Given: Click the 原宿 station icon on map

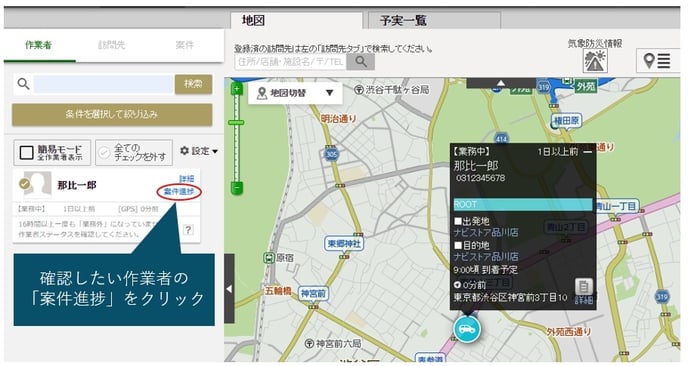Looking at the screenshot, I should pyautogui.click(x=269, y=258).
